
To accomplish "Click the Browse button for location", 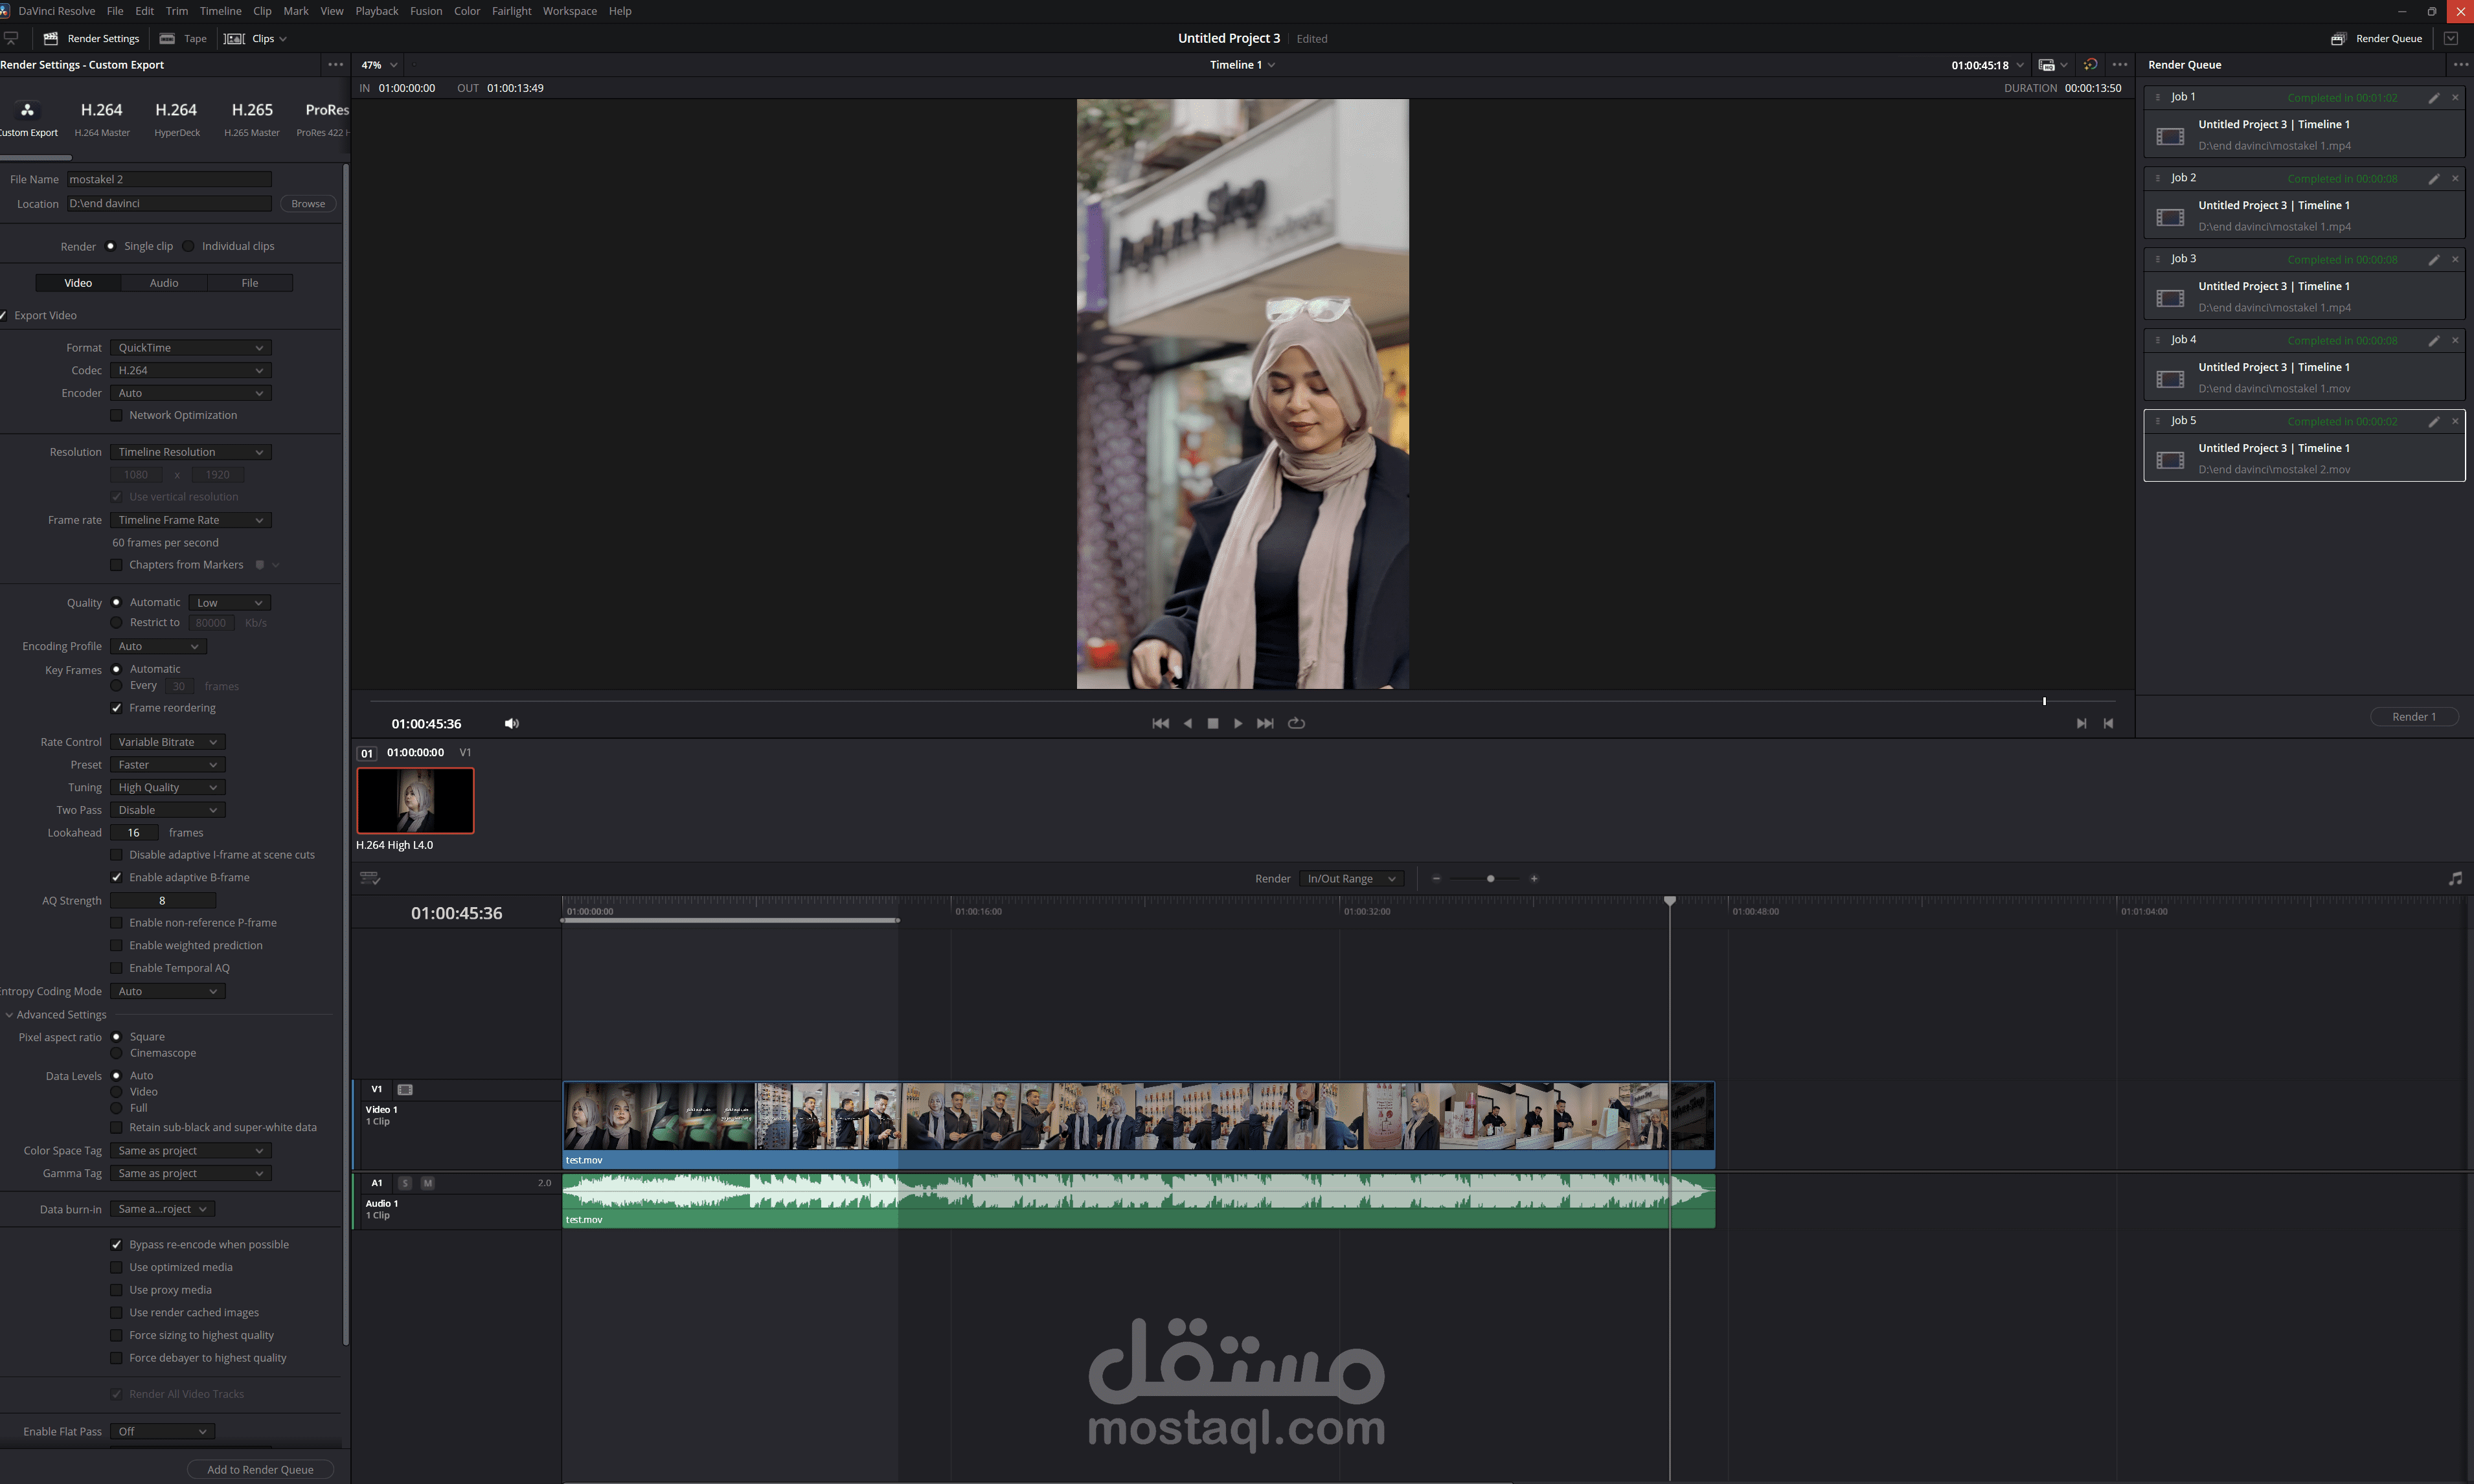I will [x=308, y=204].
